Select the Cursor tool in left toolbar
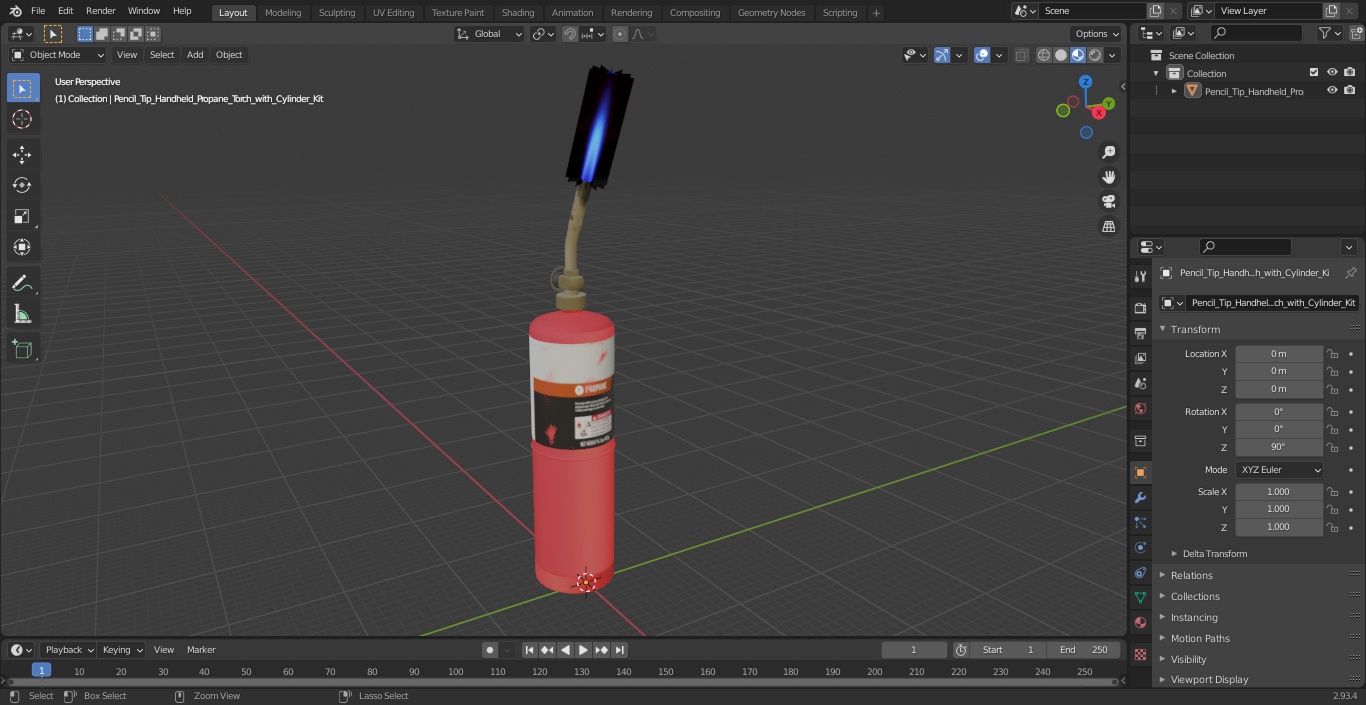The image size is (1366, 705). 22,119
